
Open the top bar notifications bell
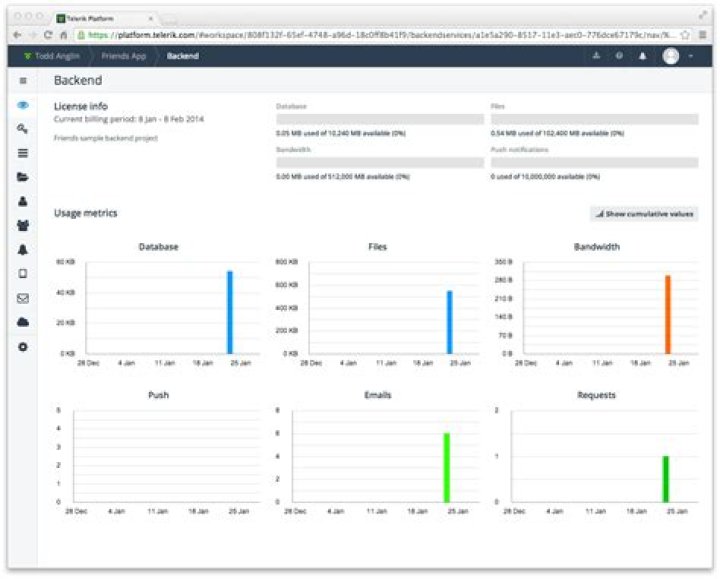pos(642,56)
